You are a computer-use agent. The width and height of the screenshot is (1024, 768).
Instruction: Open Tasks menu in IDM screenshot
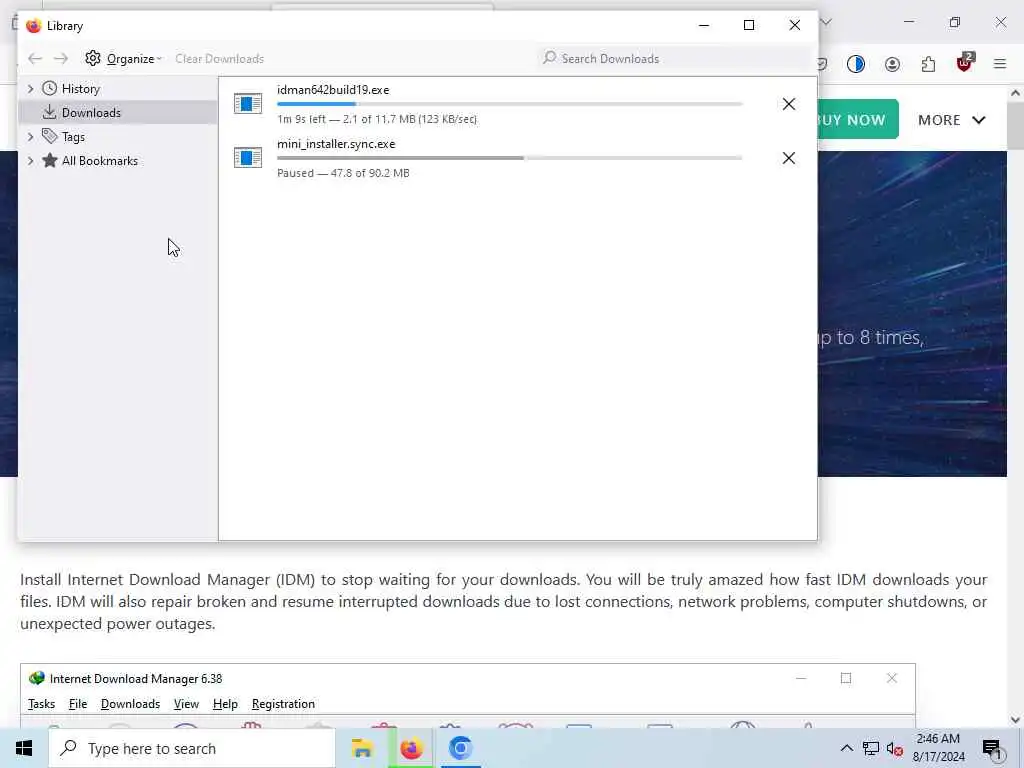coord(41,704)
